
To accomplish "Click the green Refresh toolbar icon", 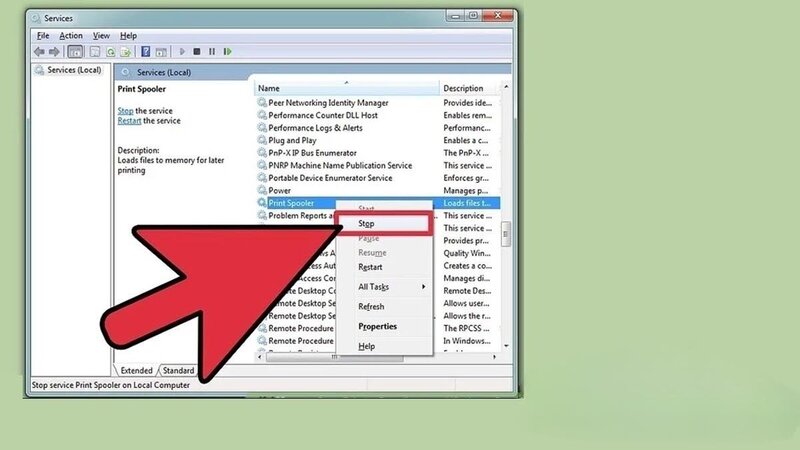I will [110, 52].
